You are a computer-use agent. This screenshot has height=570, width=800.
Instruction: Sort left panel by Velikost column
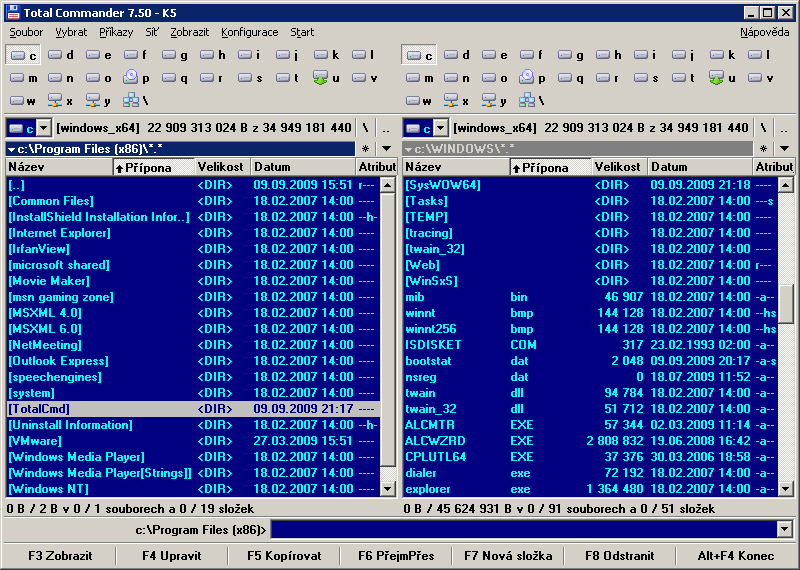coord(223,167)
